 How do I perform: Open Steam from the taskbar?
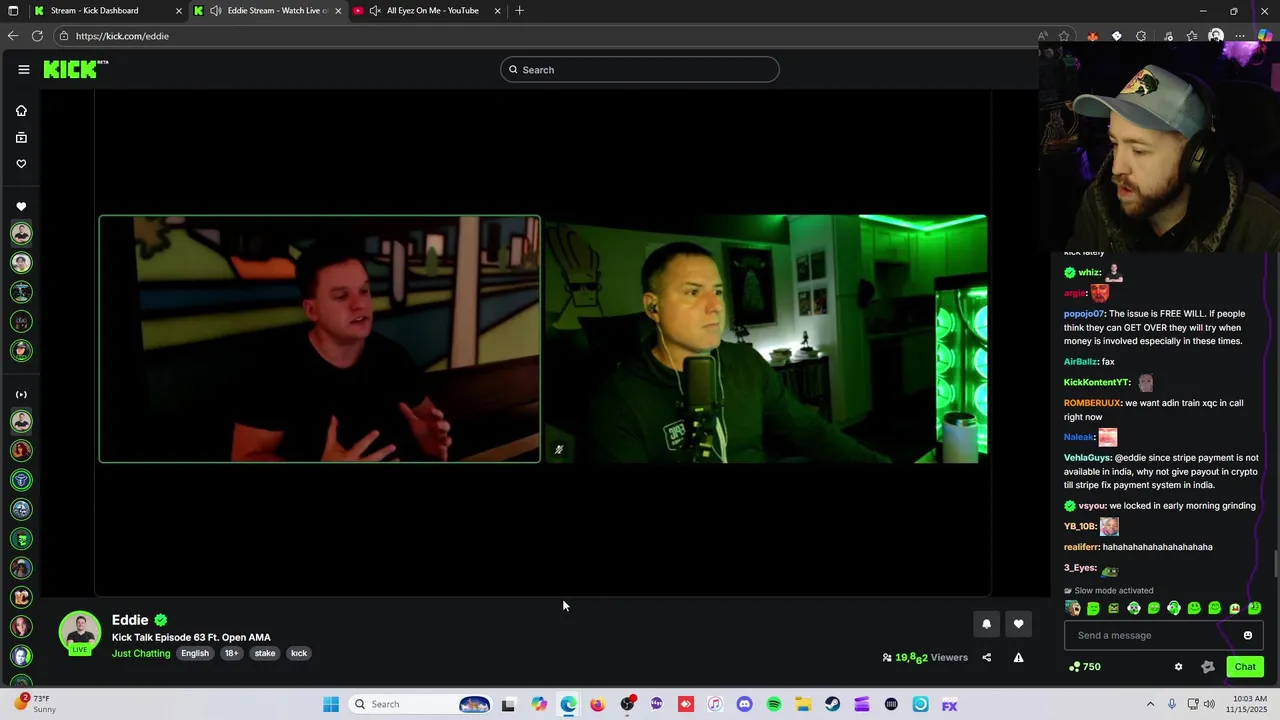(832, 704)
